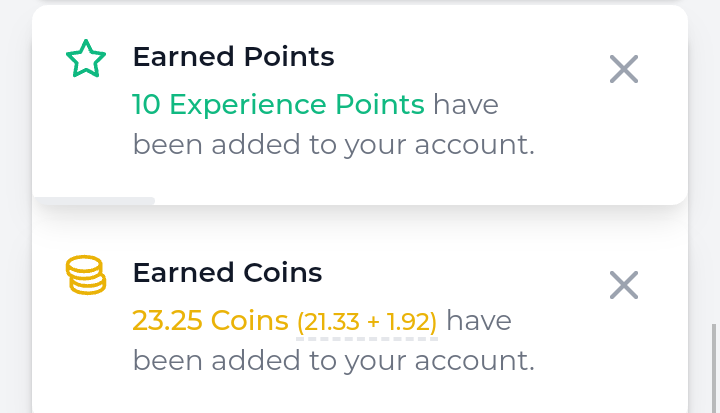Click "been added to your account" under Coins
The width and height of the screenshot is (720, 413).
tap(333, 360)
